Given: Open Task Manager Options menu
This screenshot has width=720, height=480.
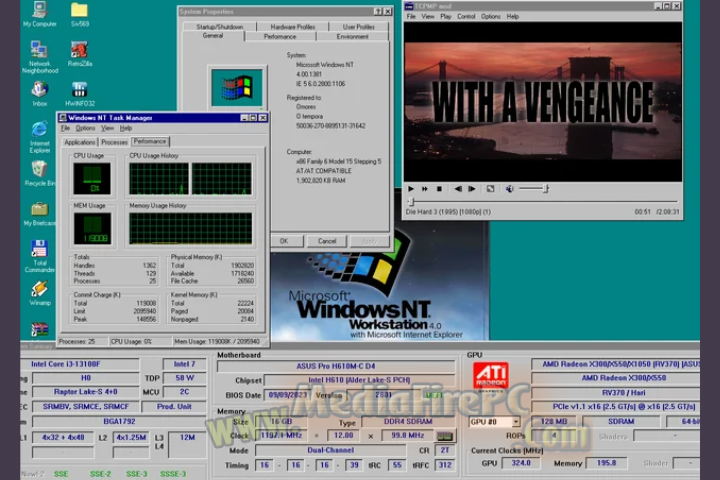Looking at the screenshot, I should click(85, 128).
